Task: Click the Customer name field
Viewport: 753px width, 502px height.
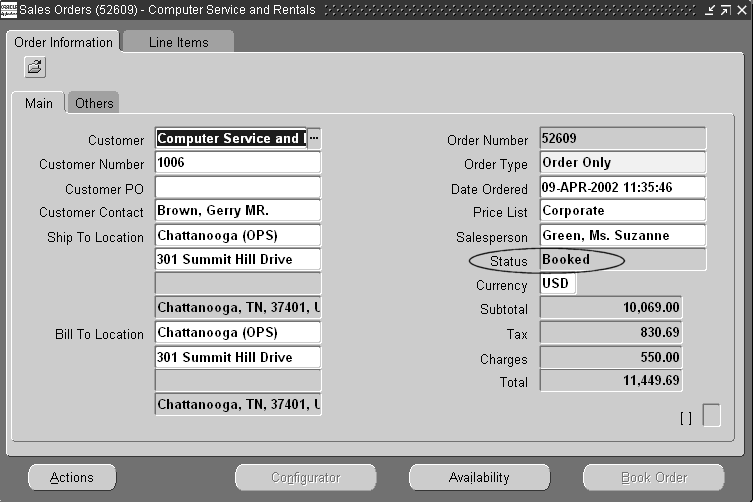Action: 231,138
